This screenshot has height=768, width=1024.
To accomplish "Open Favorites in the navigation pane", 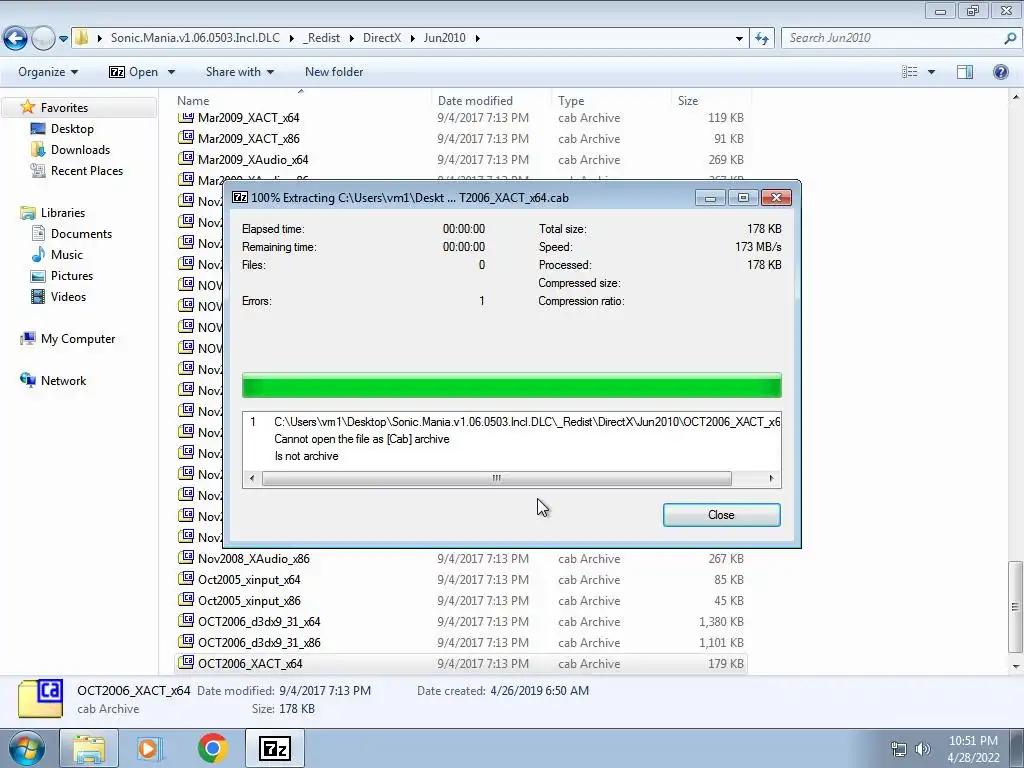I will click(x=64, y=108).
